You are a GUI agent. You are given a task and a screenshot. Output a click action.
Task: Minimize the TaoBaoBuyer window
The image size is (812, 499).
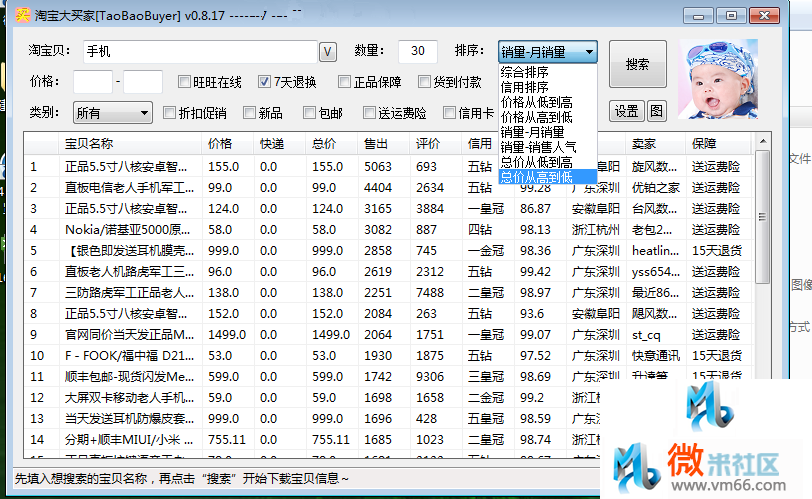[698, 16]
